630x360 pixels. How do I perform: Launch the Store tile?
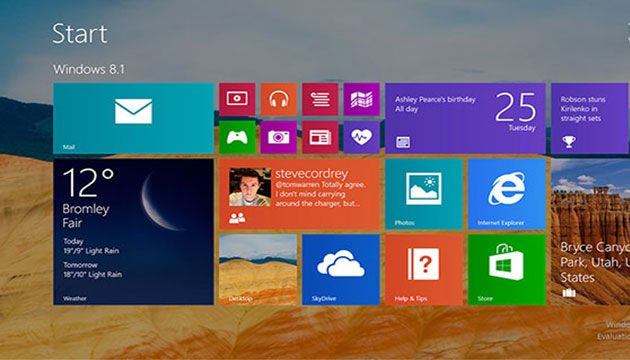pos(507,270)
